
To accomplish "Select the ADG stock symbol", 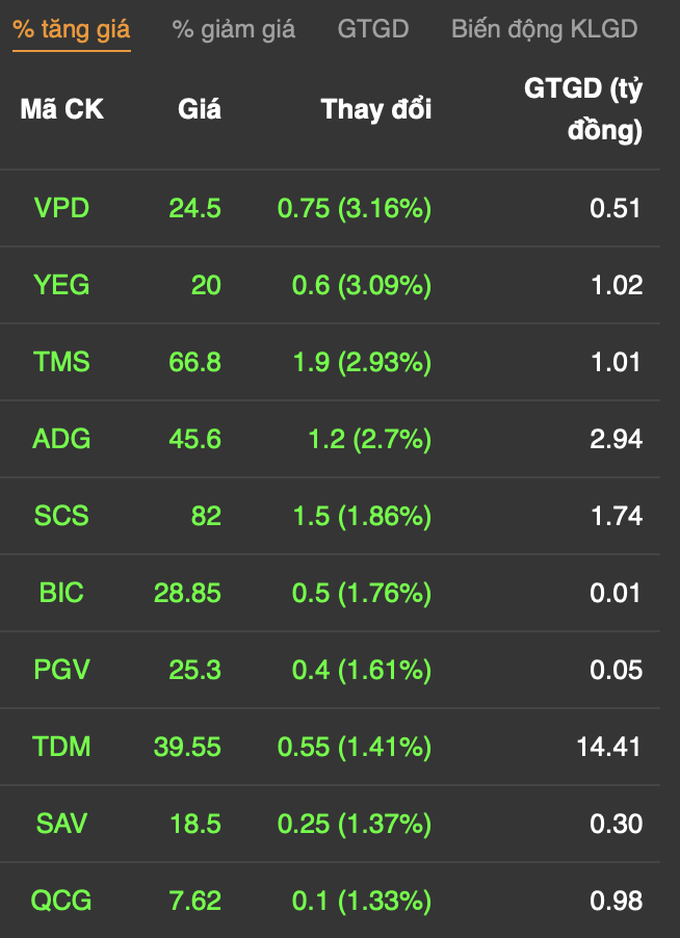I will [x=62, y=439].
